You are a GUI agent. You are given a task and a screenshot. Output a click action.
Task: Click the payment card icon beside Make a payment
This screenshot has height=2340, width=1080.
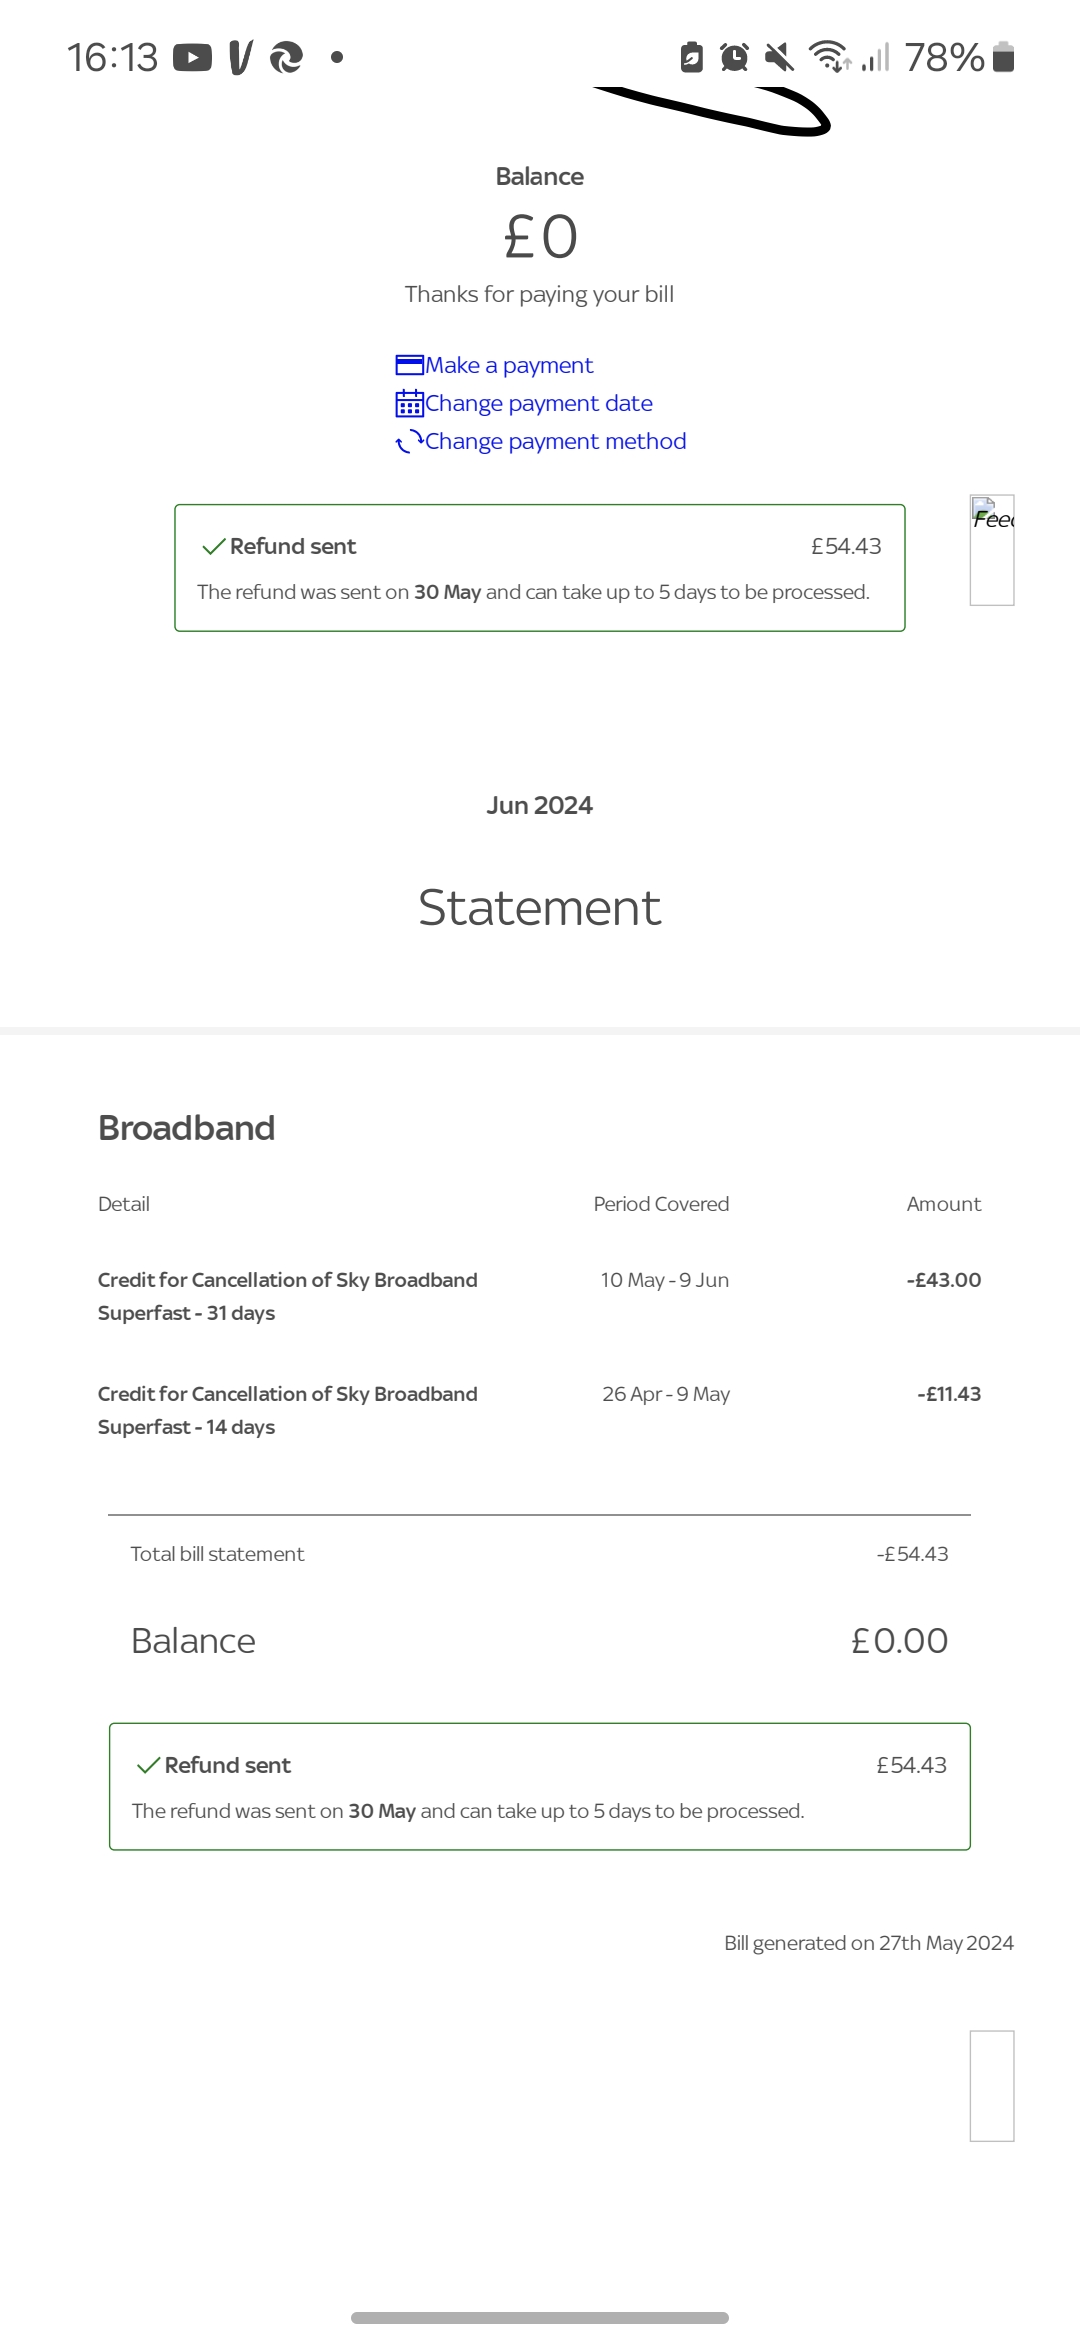[x=408, y=365]
